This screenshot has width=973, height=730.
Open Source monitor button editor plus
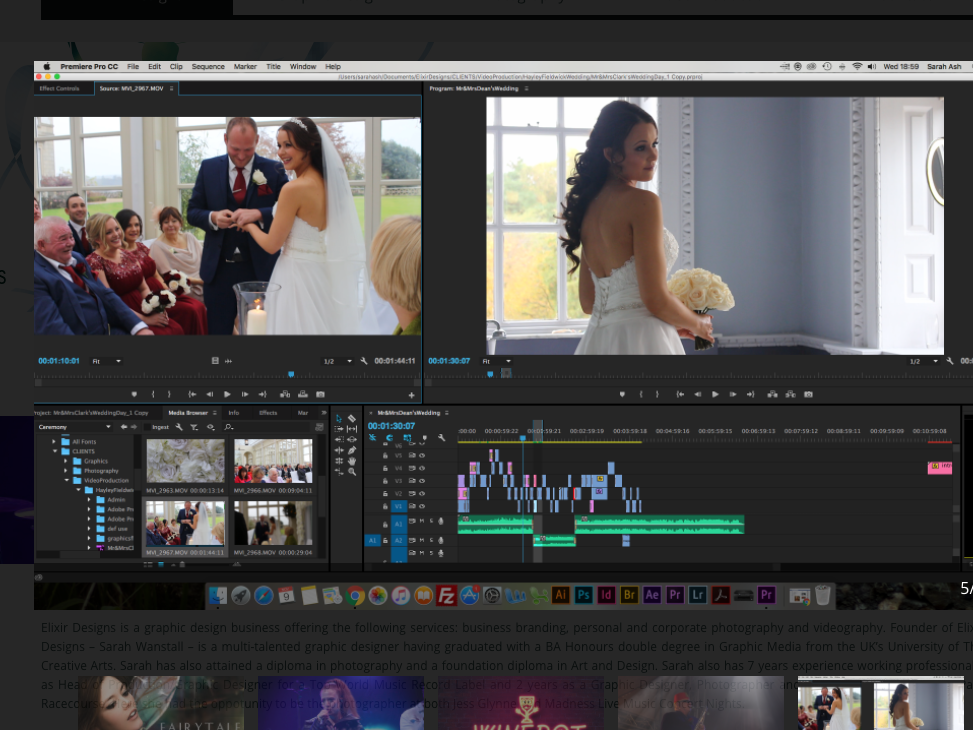point(411,395)
